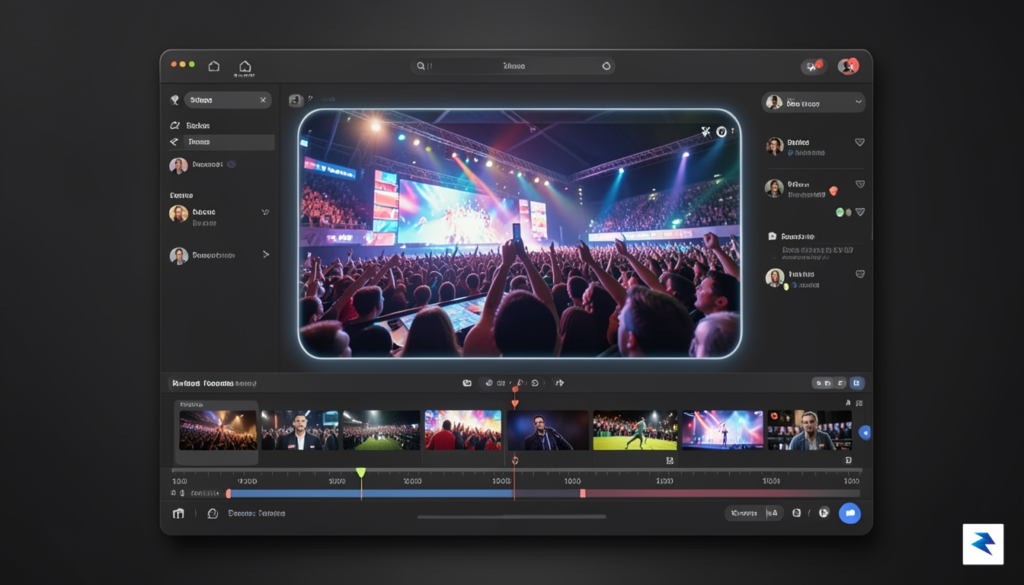The height and width of the screenshot is (585, 1024).
Task: Click the green status dot in right panel
Action: pyautogui.click(x=840, y=212)
